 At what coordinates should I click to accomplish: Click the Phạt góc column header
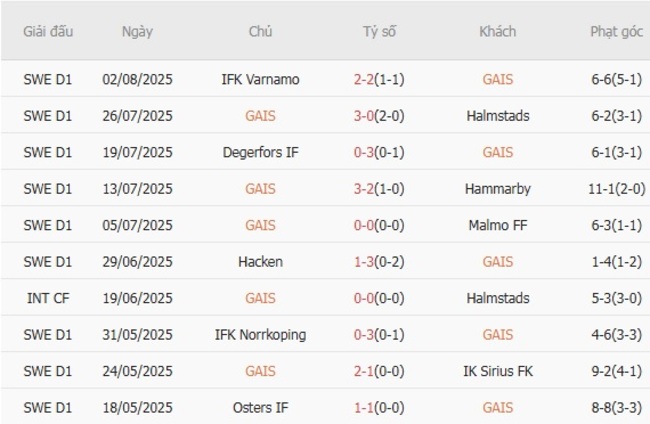click(x=616, y=31)
